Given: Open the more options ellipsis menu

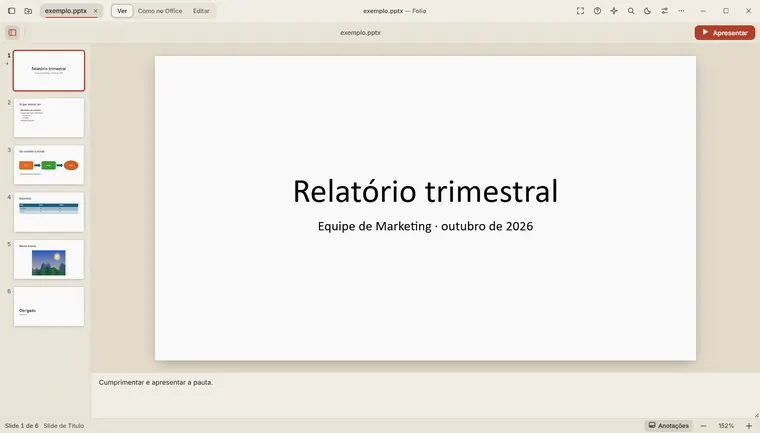Looking at the screenshot, I should (681, 11).
